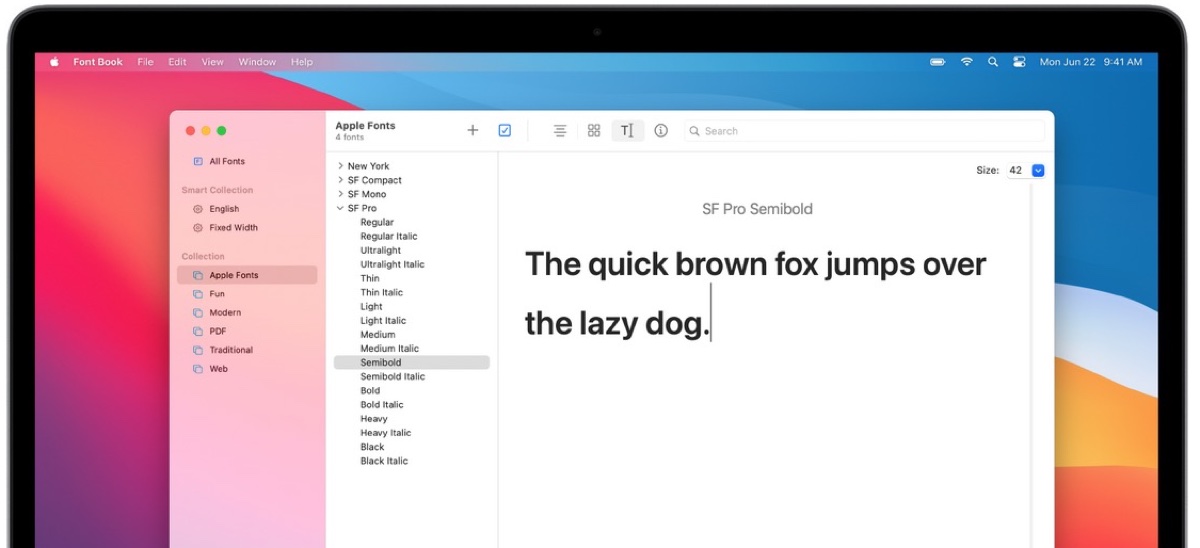Image resolution: width=1200 pixels, height=548 pixels.
Task: Open the Traditional collection
Action: point(231,350)
